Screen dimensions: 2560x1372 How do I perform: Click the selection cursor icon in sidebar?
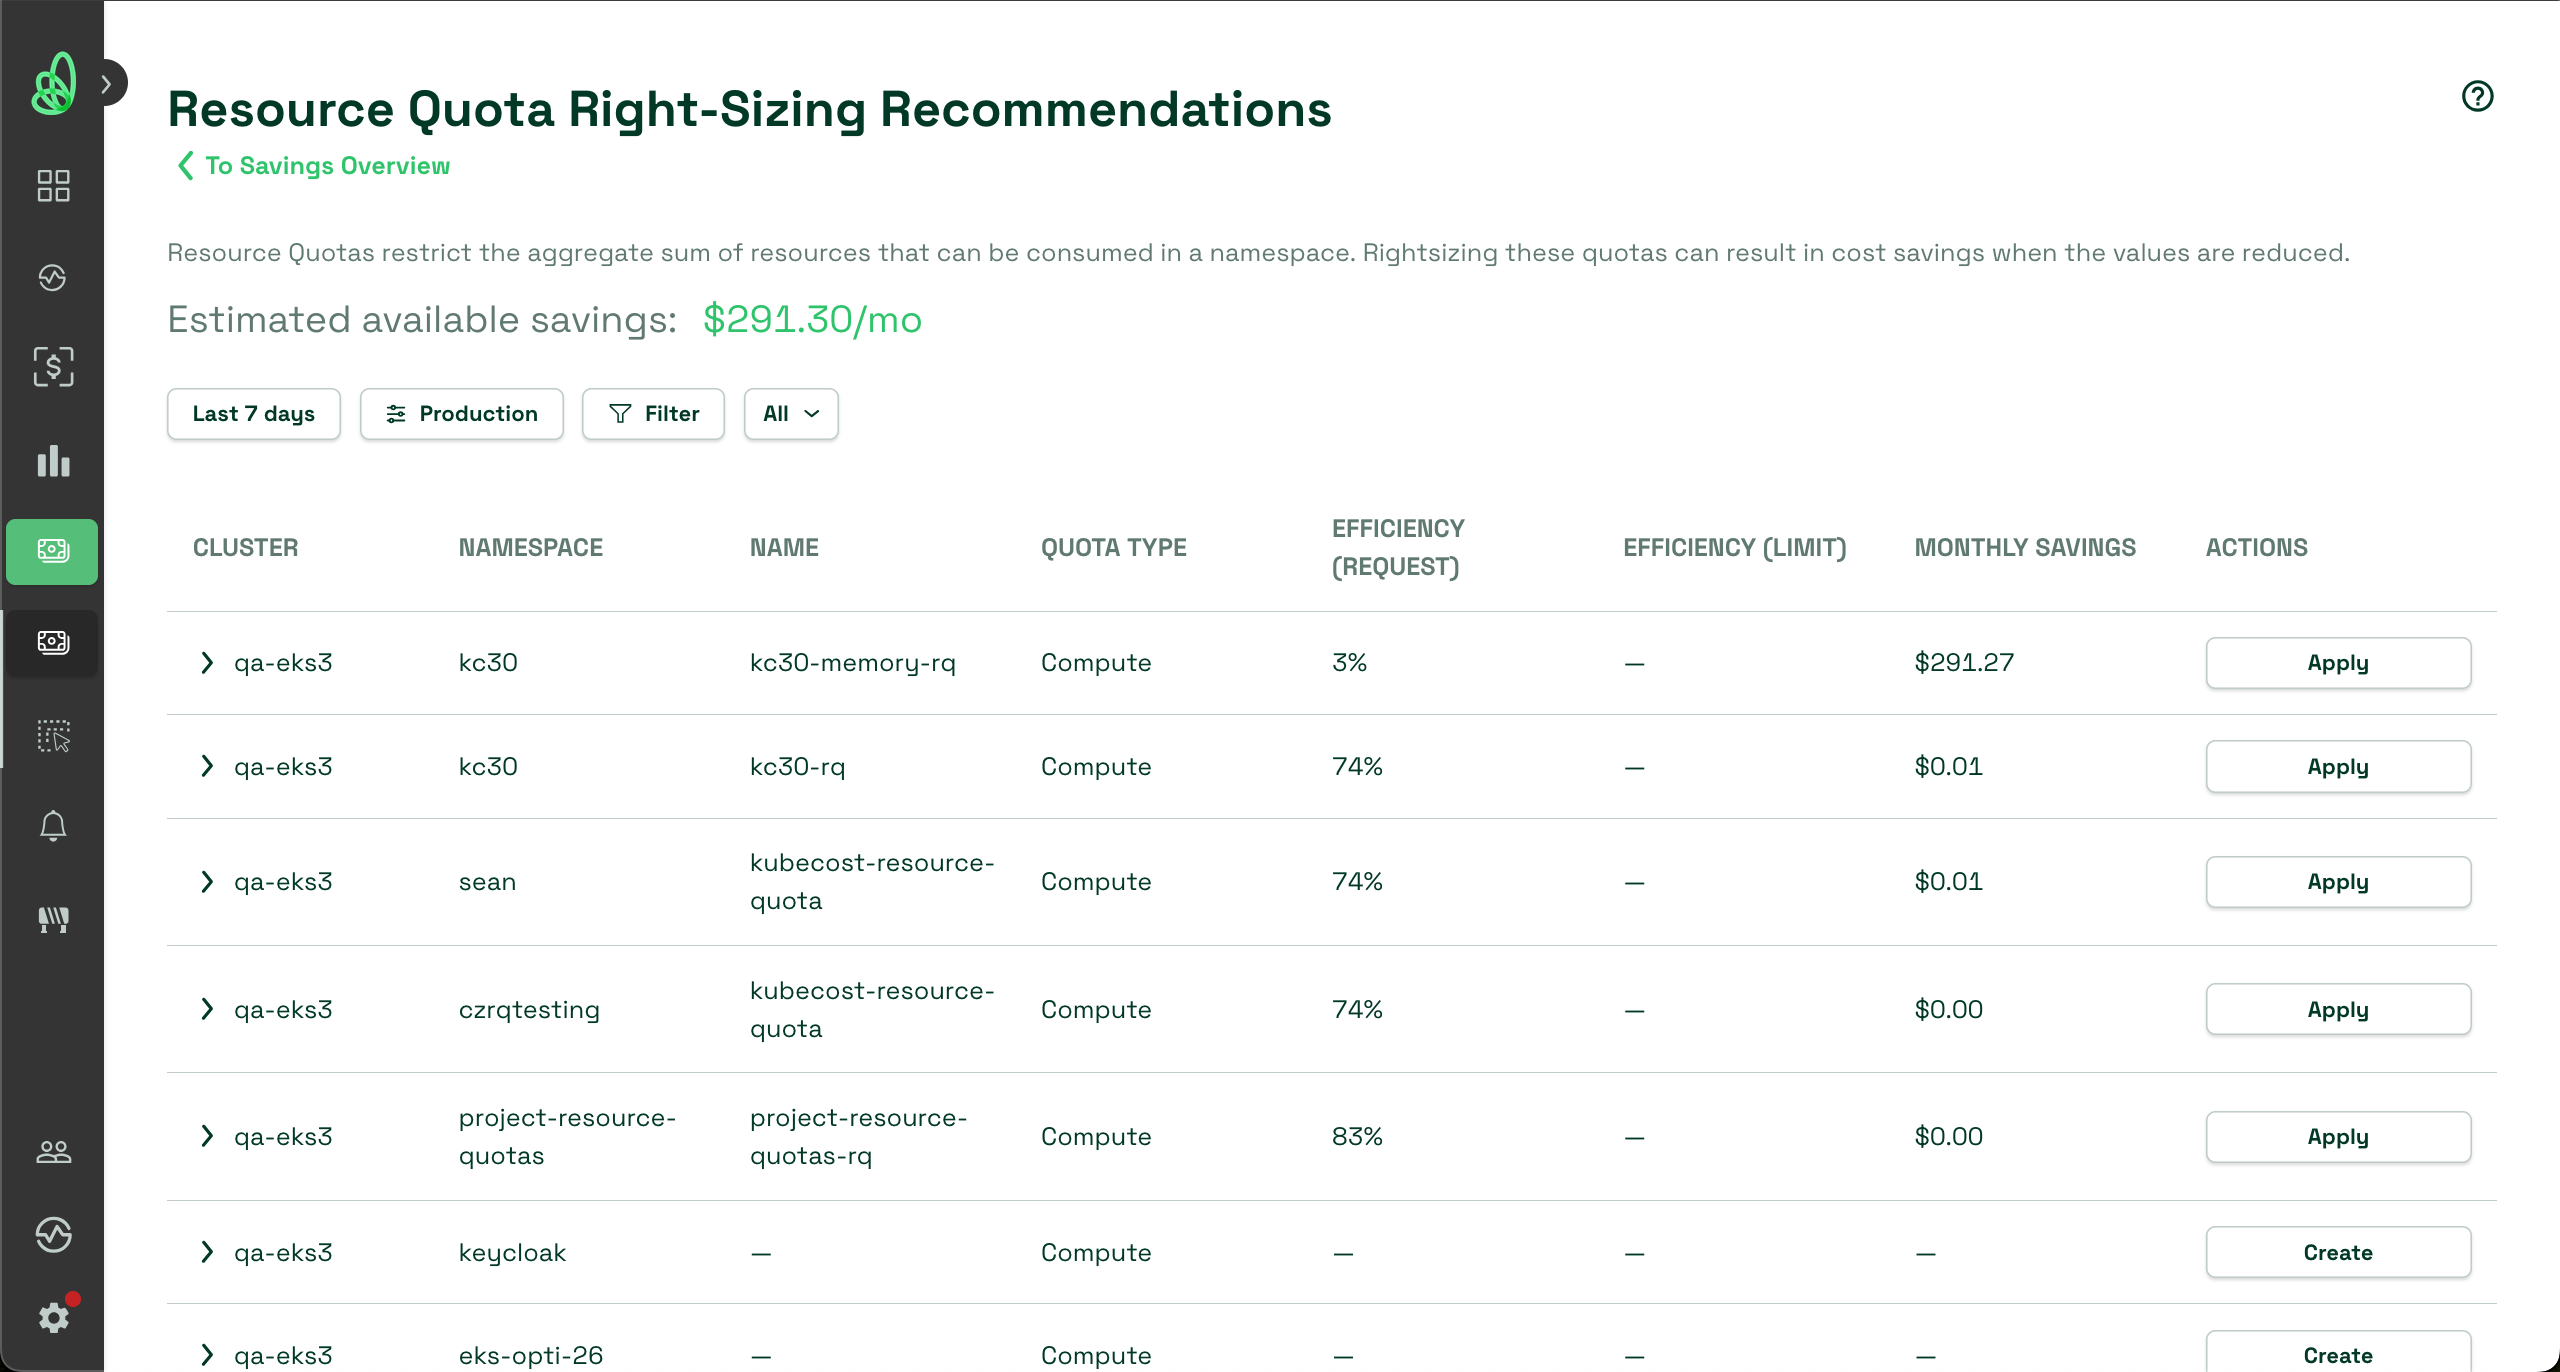(53, 735)
